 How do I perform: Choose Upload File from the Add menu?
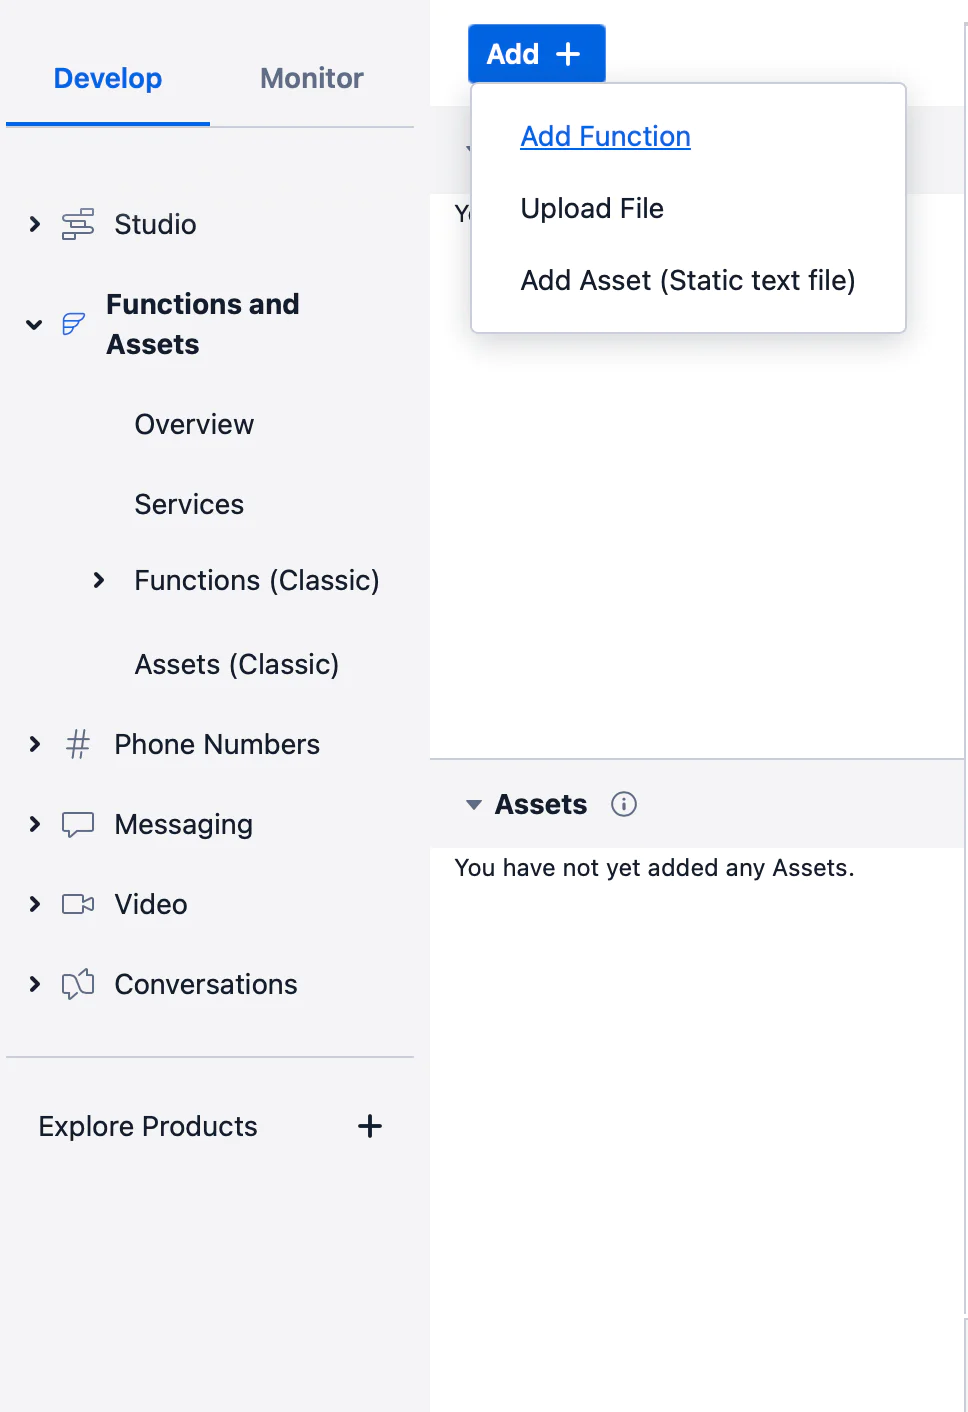tap(592, 208)
